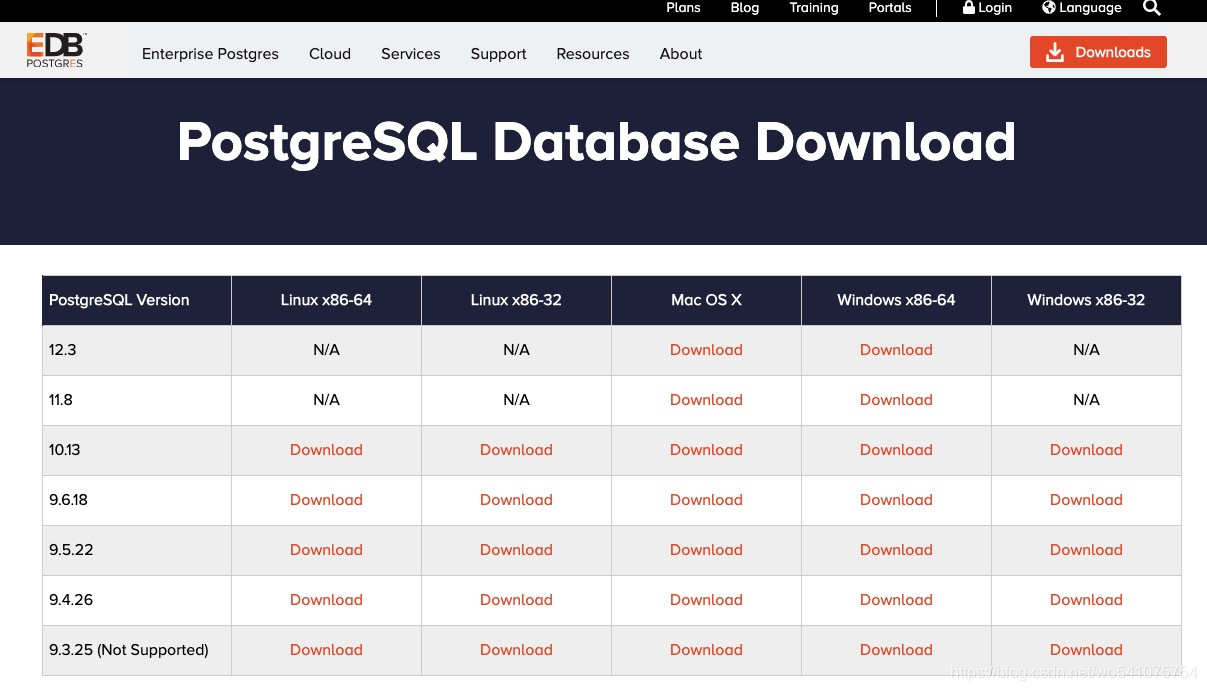1207x691 pixels.
Task: Open the Cloud menu
Action: (x=330, y=54)
